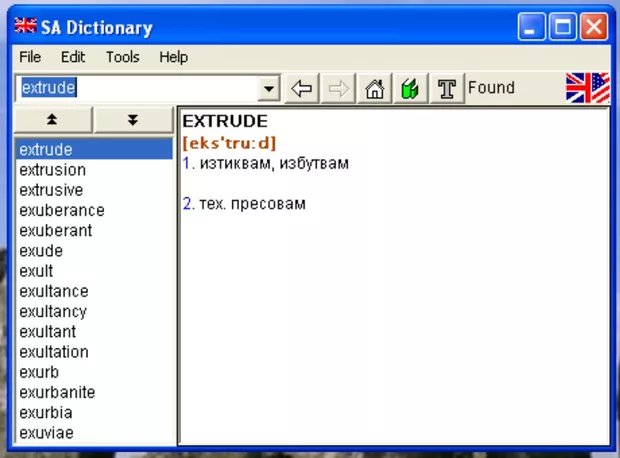Go to the home icon
This screenshot has width=620, height=458.
[x=374, y=88]
